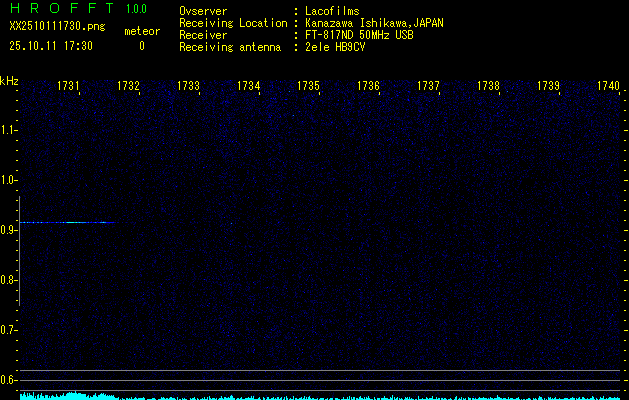Select the Kanazawa Ishikawa,JAPAN location text
Image resolution: width=629 pixels, height=400 pixels.
pos(375,22)
